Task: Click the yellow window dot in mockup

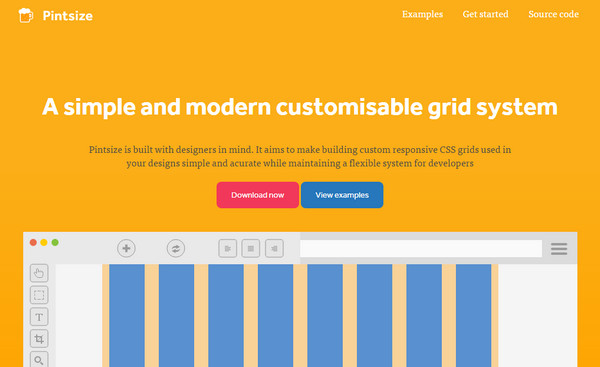Action: tap(44, 242)
